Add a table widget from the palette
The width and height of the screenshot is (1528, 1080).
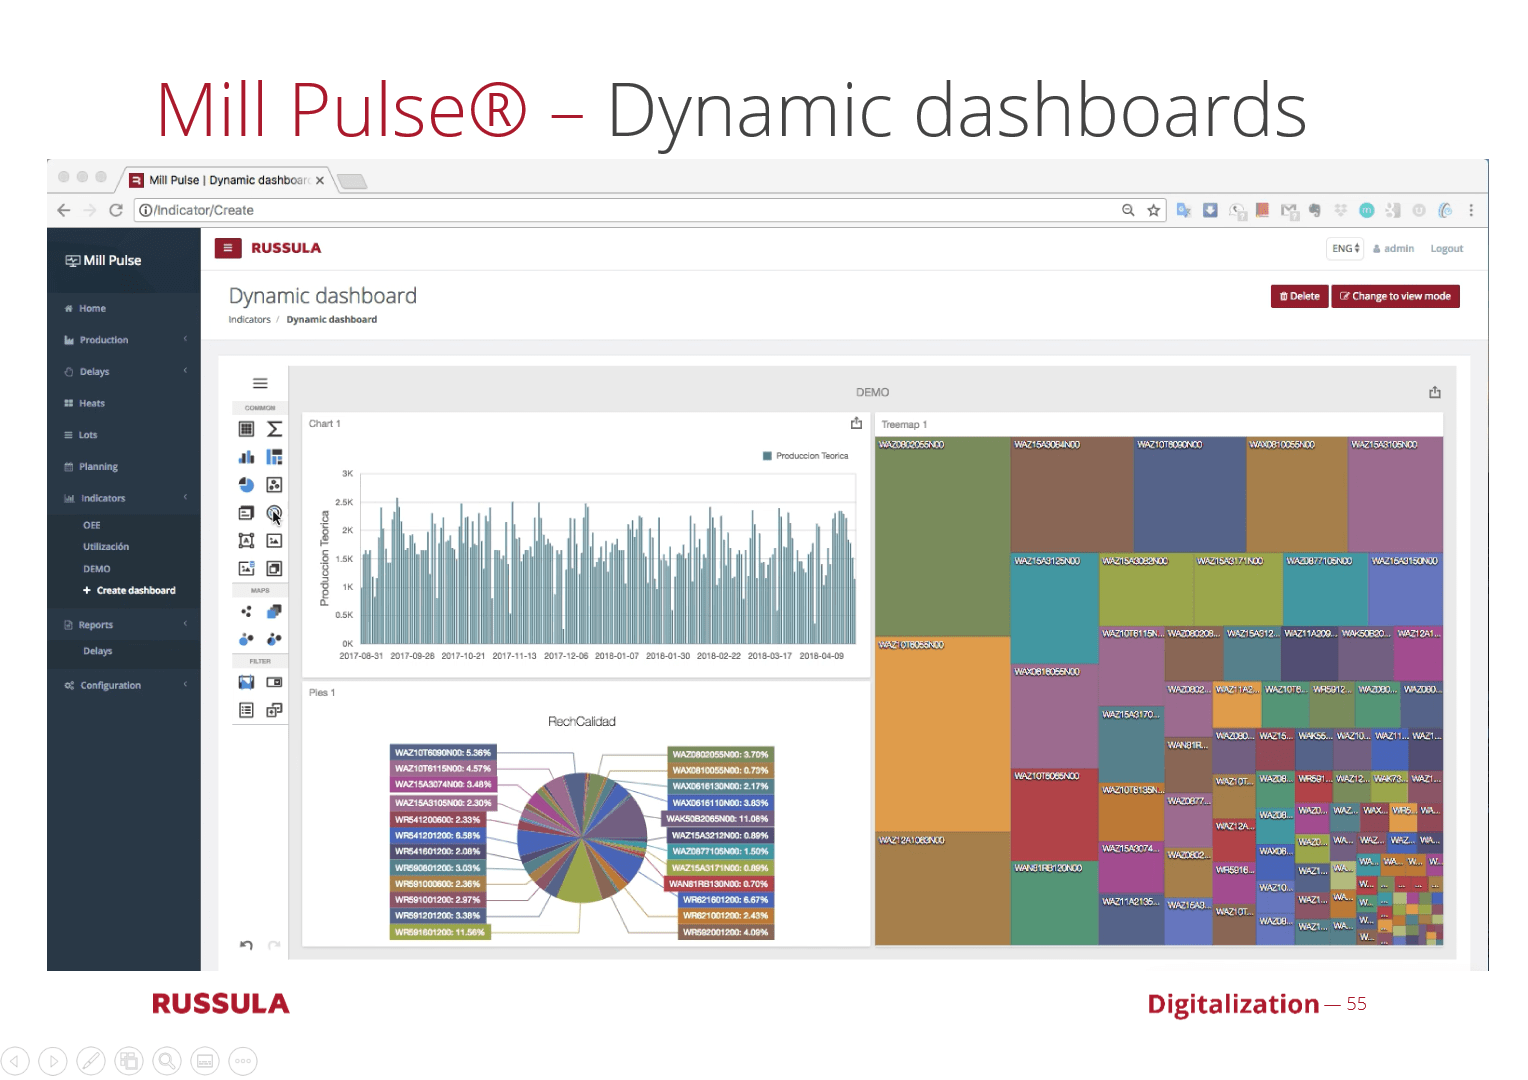pyautogui.click(x=246, y=429)
